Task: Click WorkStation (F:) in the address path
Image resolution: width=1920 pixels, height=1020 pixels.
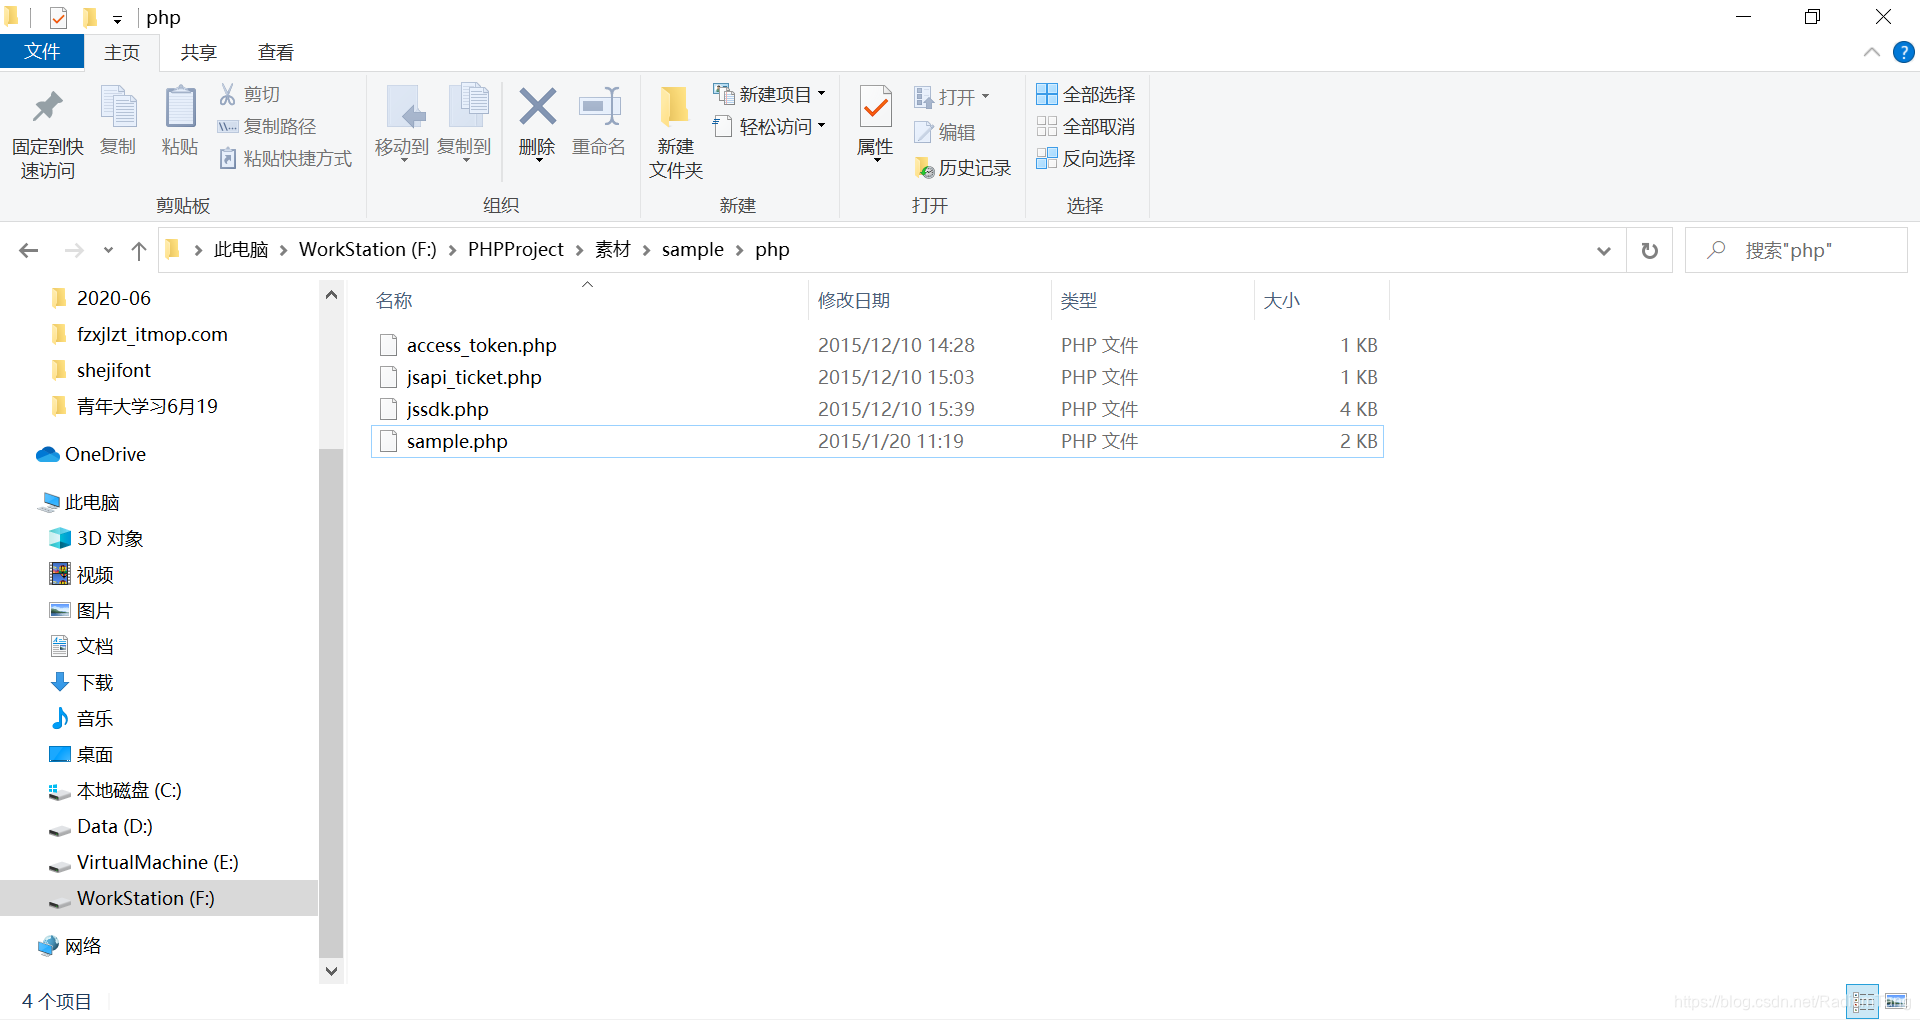Action: 368,249
